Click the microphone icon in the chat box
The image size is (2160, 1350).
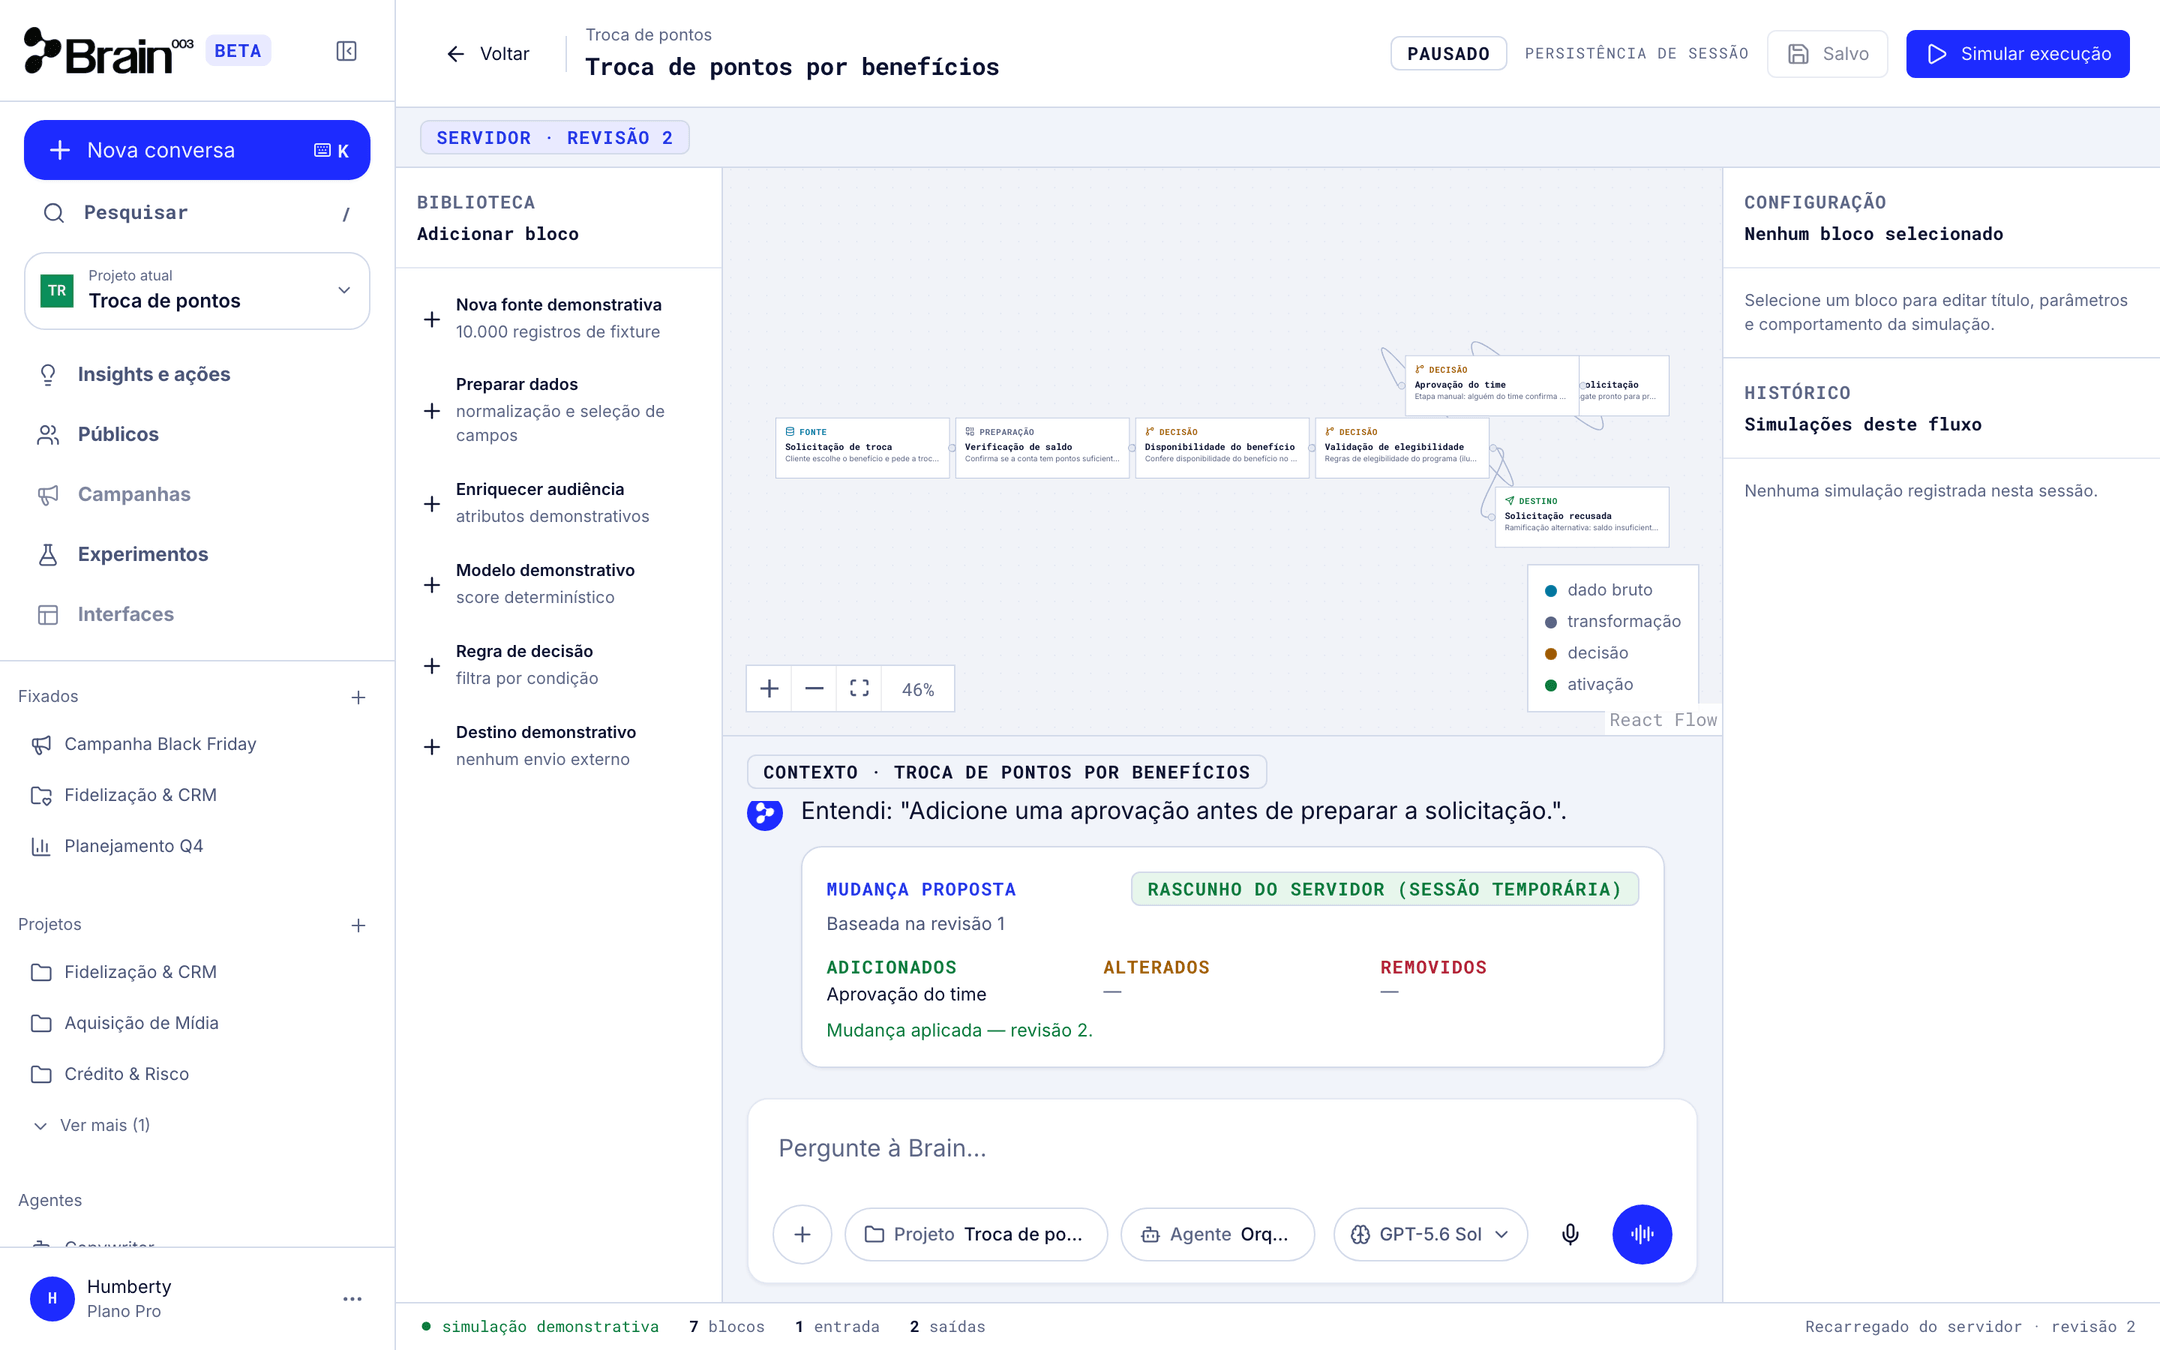pyautogui.click(x=1570, y=1234)
